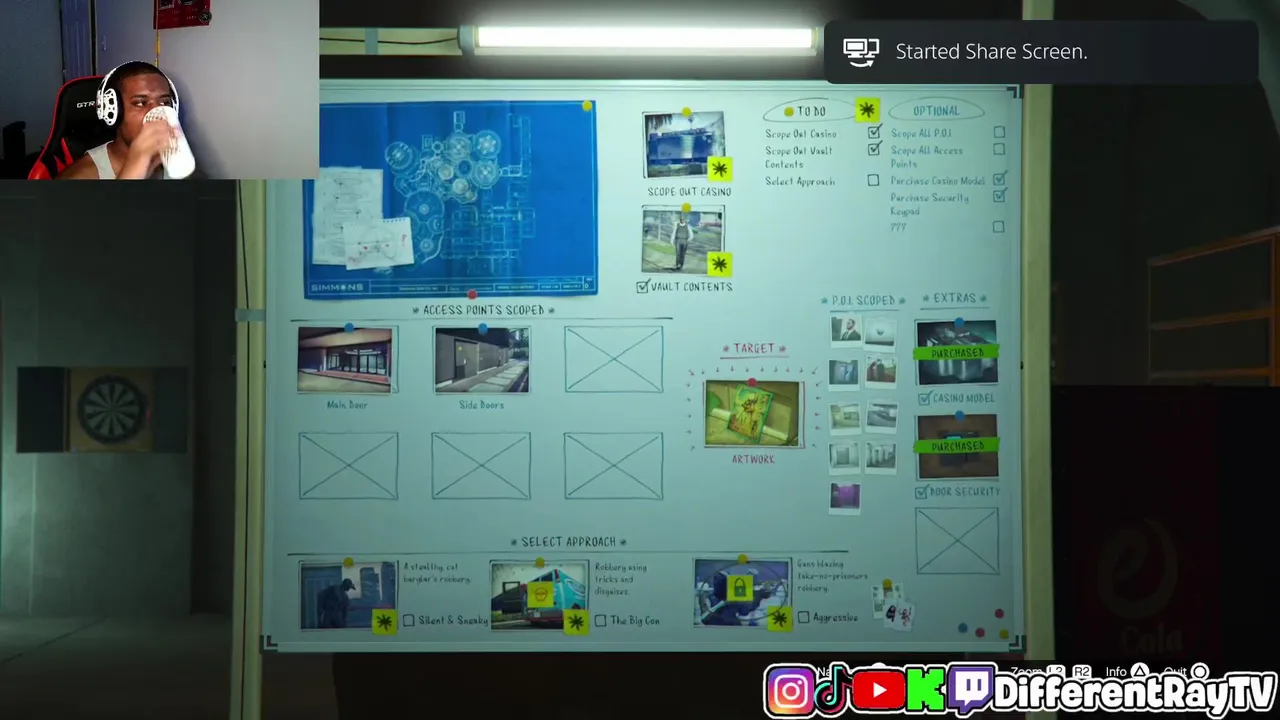Click the asterisk note on Silent & Sneaky photo
The height and width of the screenshot is (720, 1280).
point(384,622)
